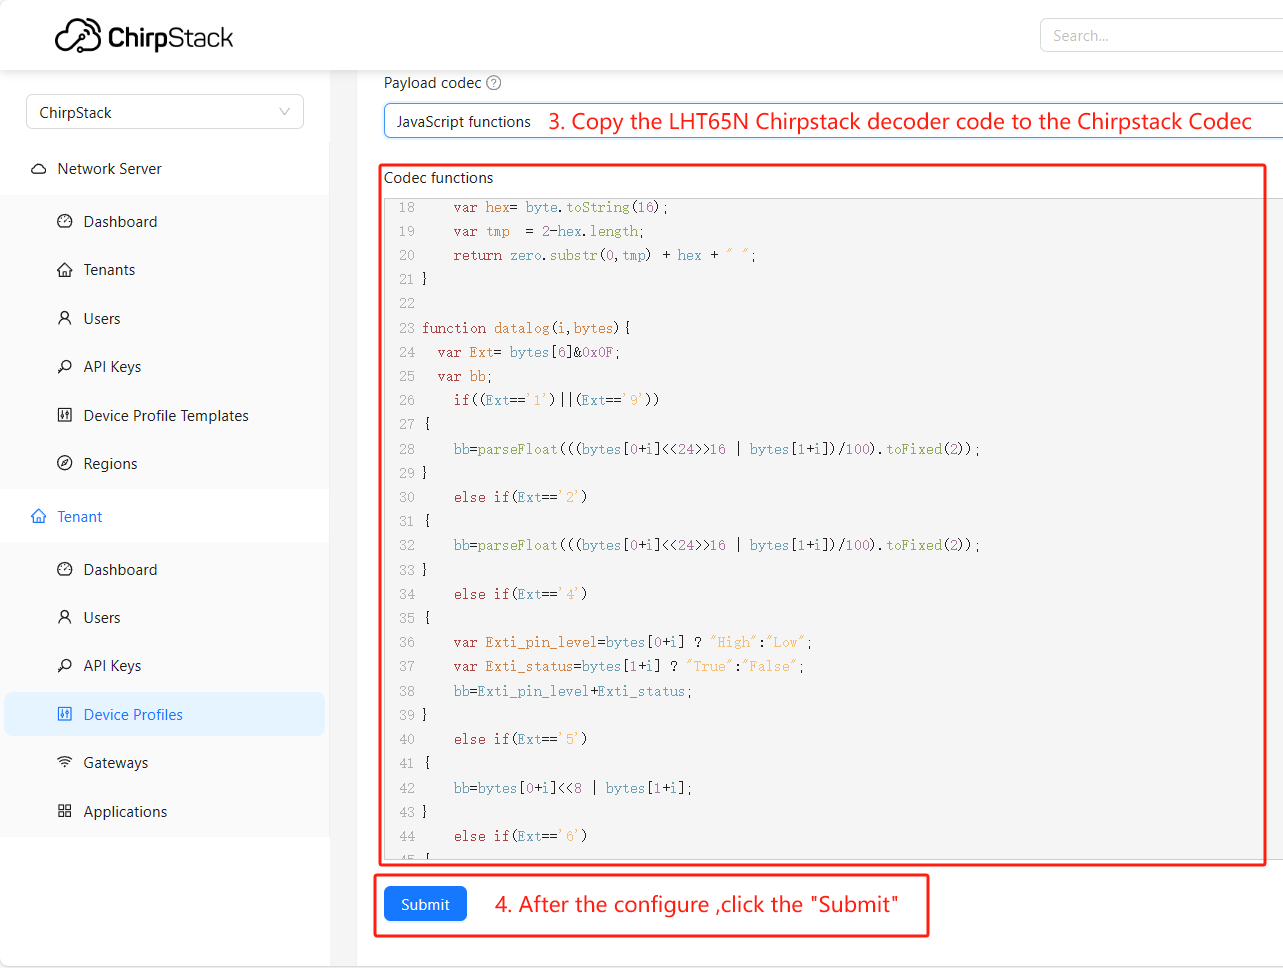Click the ChirpStack cloud logo icon
Viewport: 1283px width, 968px height.
pos(78,36)
